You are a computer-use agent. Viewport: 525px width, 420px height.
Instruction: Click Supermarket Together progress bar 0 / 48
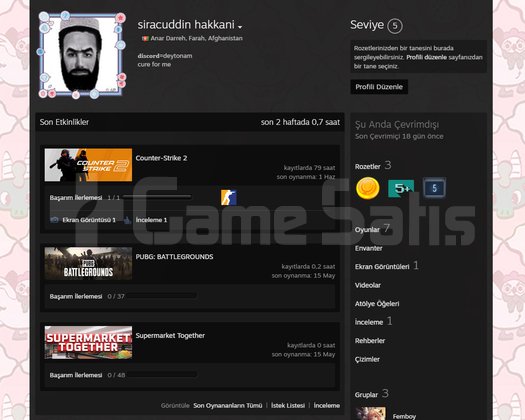coord(161,375)
